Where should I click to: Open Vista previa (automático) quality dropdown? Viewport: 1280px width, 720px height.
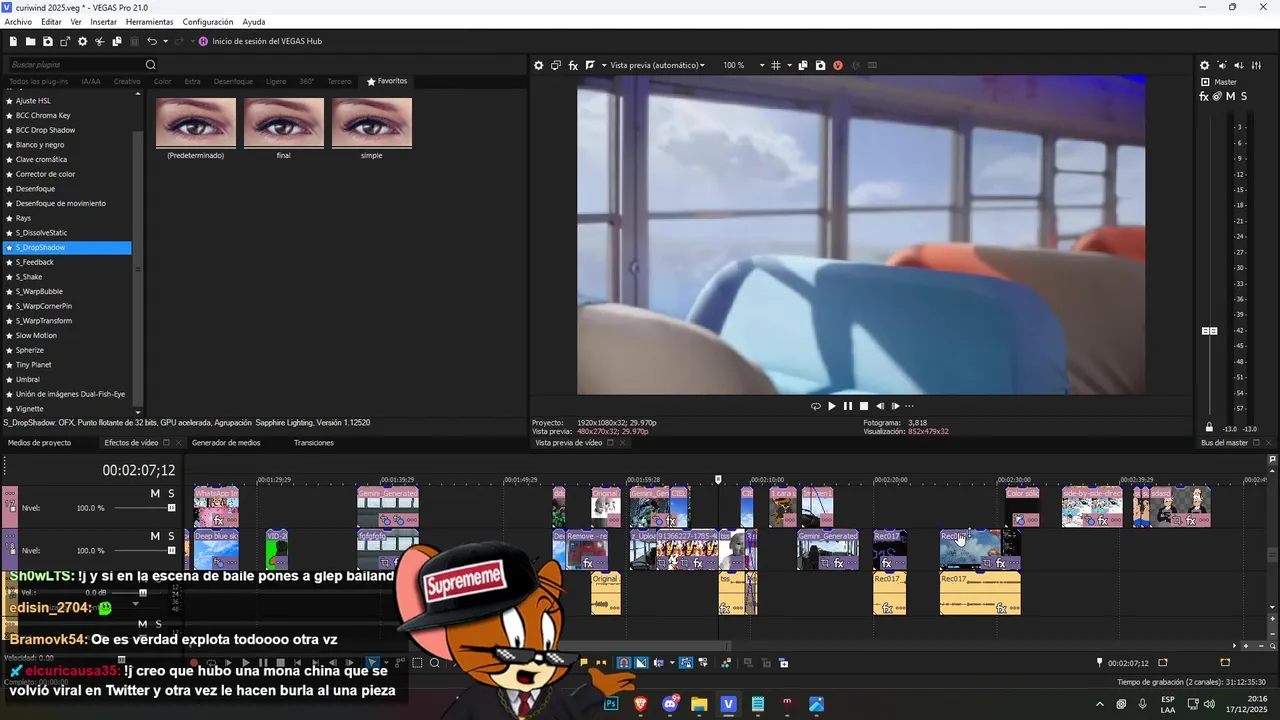(656, 65)
